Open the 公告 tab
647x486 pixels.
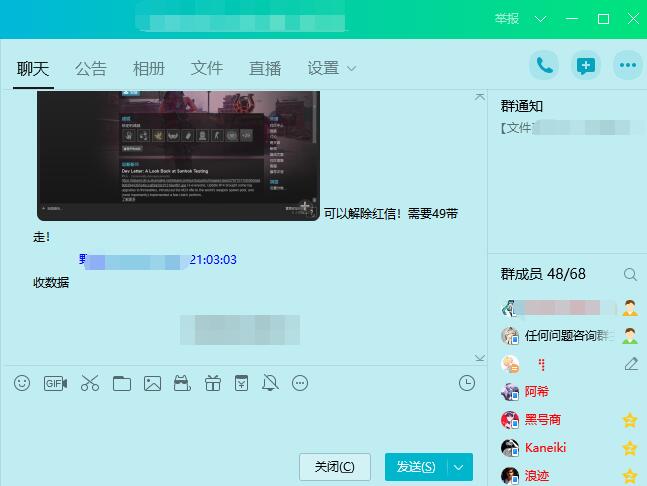tap(91, 68)
